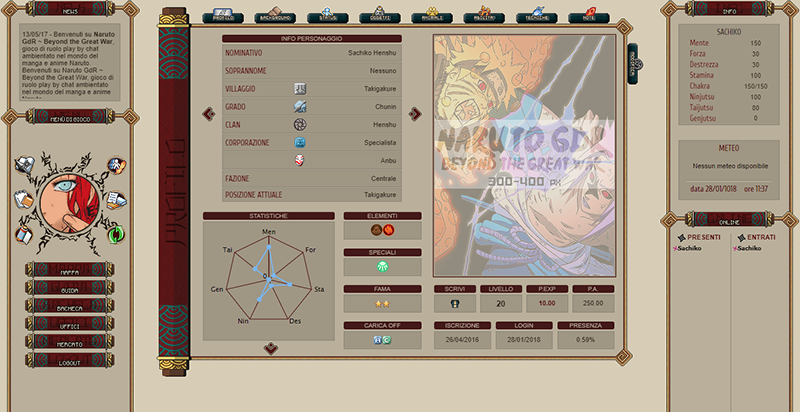Image resolution: width=800 pixels, height=412 pixels.
Task: Go to the Oggetti tab
Action: (x=380, y=15)
